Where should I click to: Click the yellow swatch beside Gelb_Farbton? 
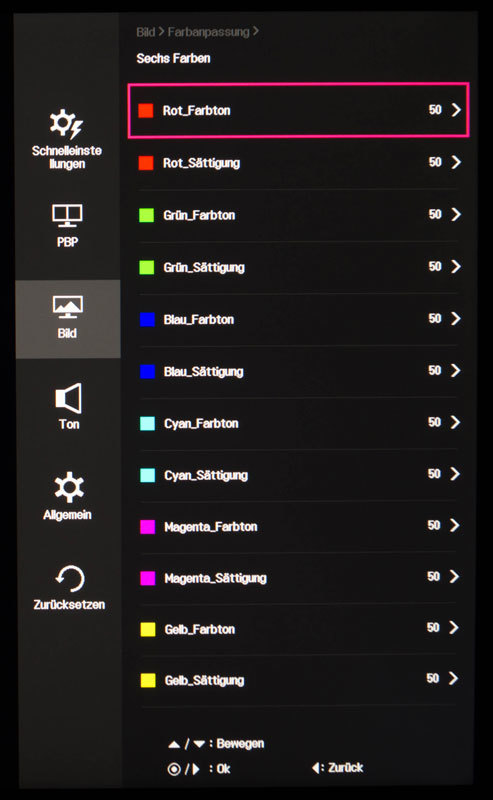tap(148, 629)
